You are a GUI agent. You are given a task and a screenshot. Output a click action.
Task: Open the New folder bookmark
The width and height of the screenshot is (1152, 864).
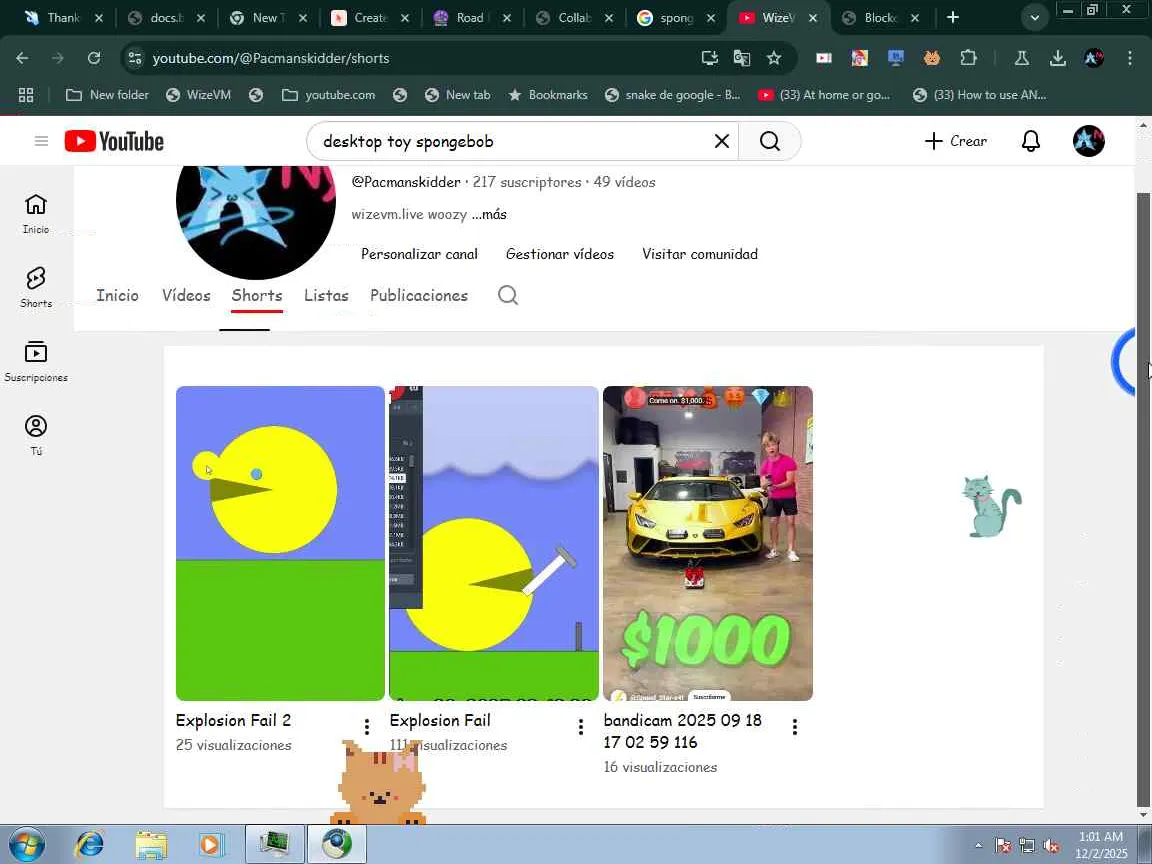107,95
